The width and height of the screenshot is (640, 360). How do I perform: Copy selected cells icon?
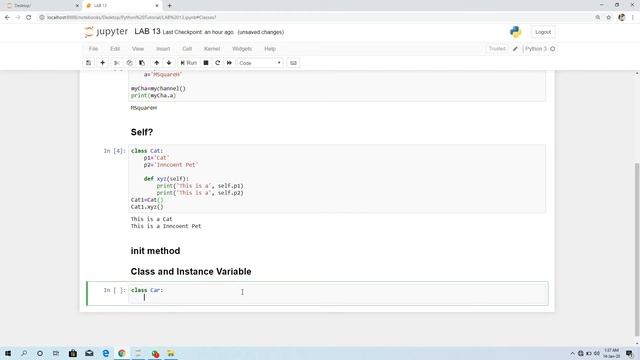(x=129, y=63)
